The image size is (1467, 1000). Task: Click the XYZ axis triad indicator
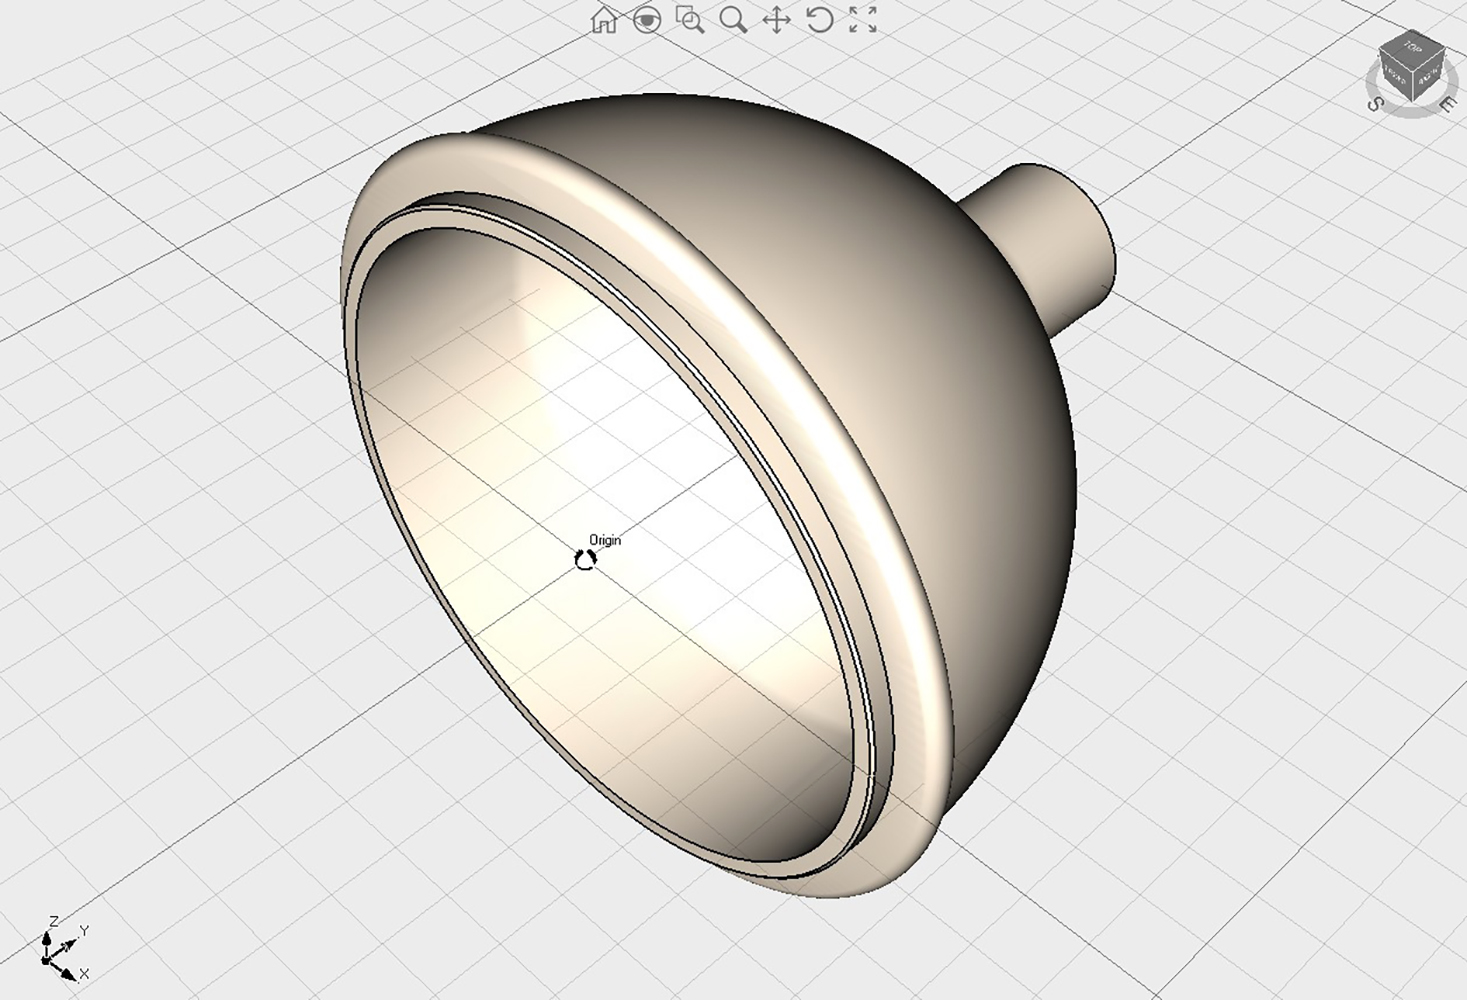[63, 950]
